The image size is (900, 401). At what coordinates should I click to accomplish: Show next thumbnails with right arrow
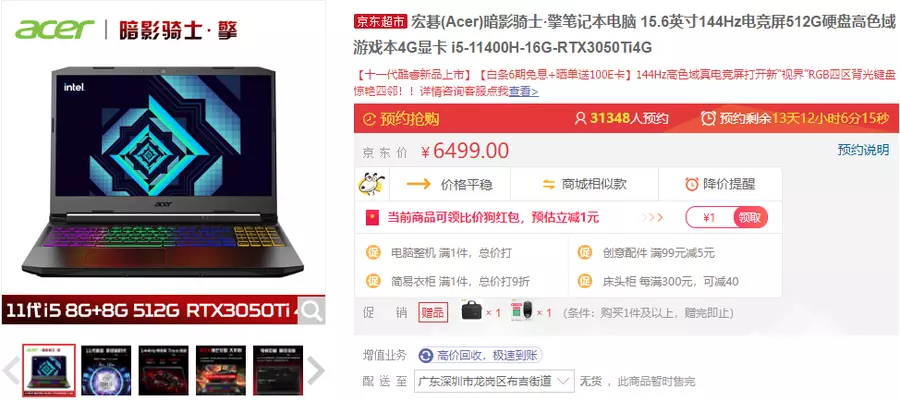point(316,370)
